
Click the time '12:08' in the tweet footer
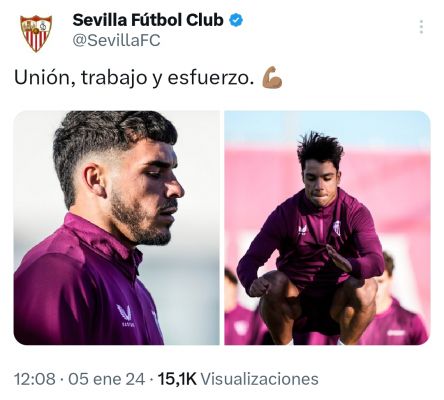(x=35, y=379)
